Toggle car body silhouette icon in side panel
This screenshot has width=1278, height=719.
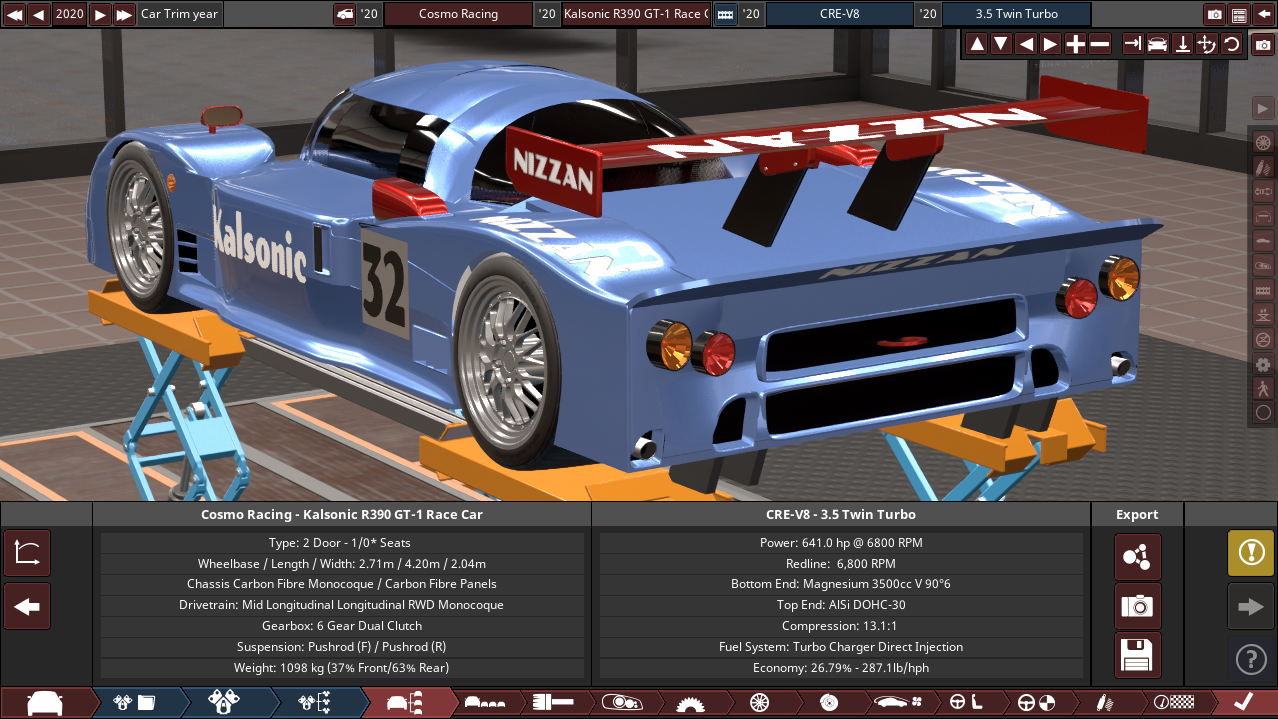pyautogui.click(x=1263, y=240)
